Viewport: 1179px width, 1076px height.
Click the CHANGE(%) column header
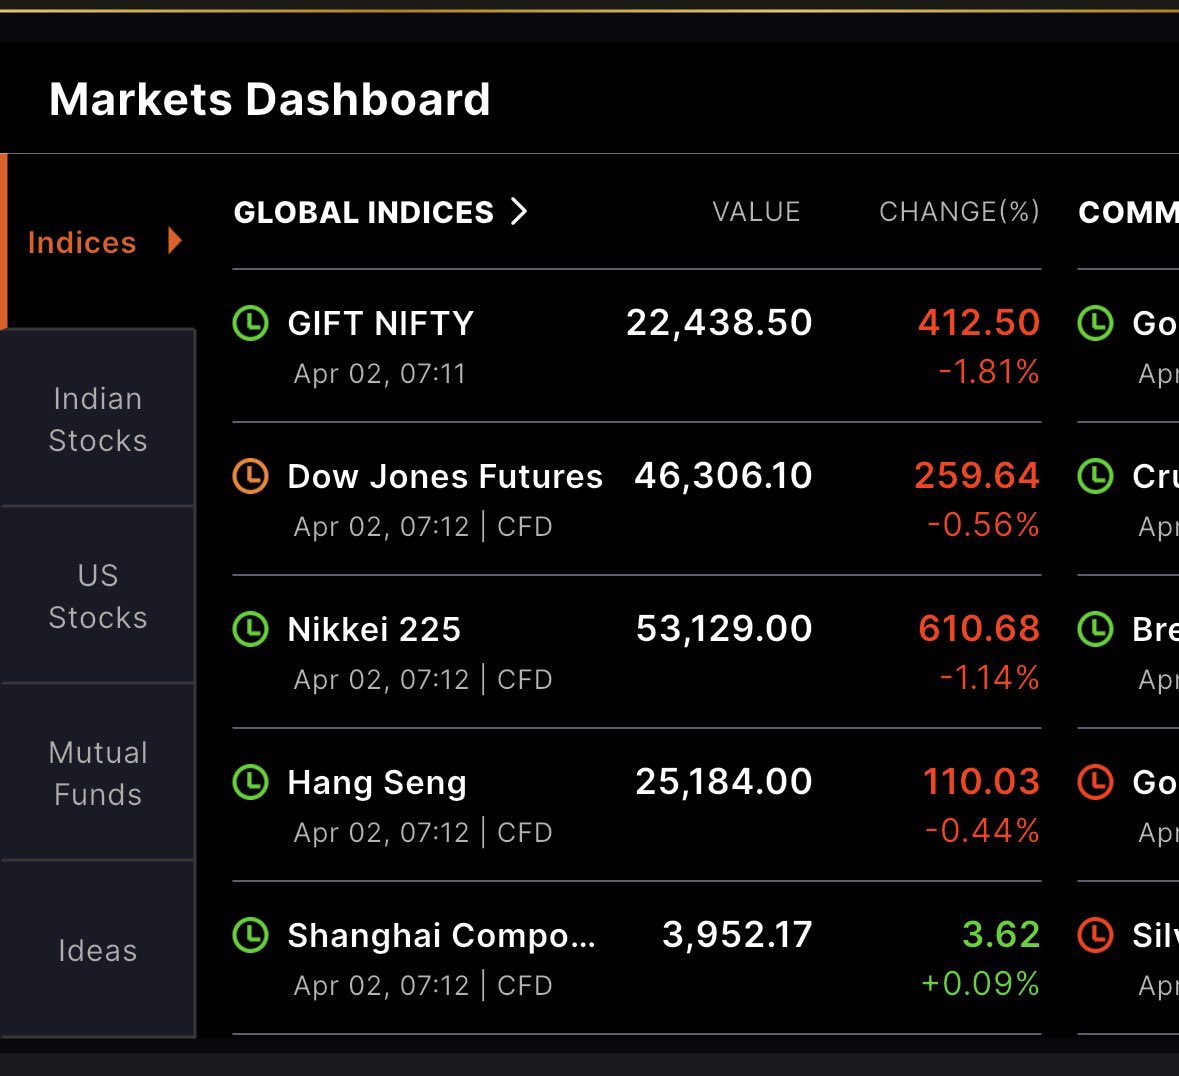click(x=959, y=212)
